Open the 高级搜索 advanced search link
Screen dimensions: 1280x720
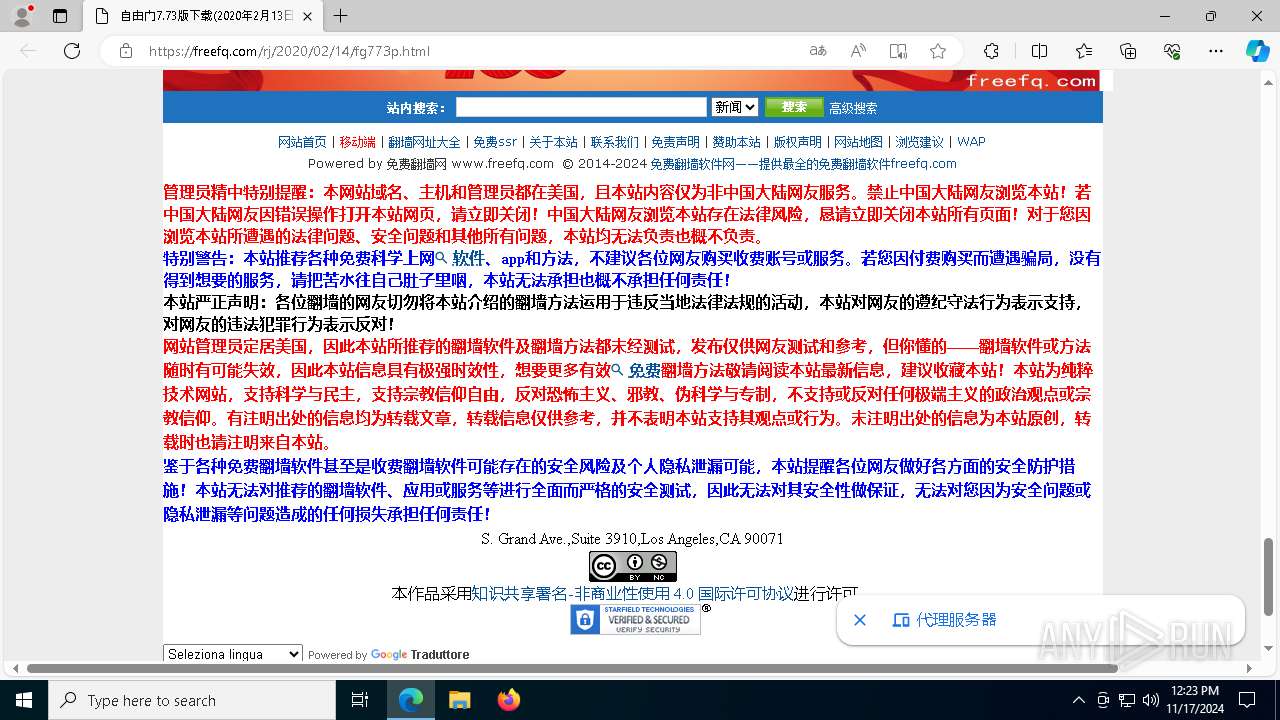[853, 108]
